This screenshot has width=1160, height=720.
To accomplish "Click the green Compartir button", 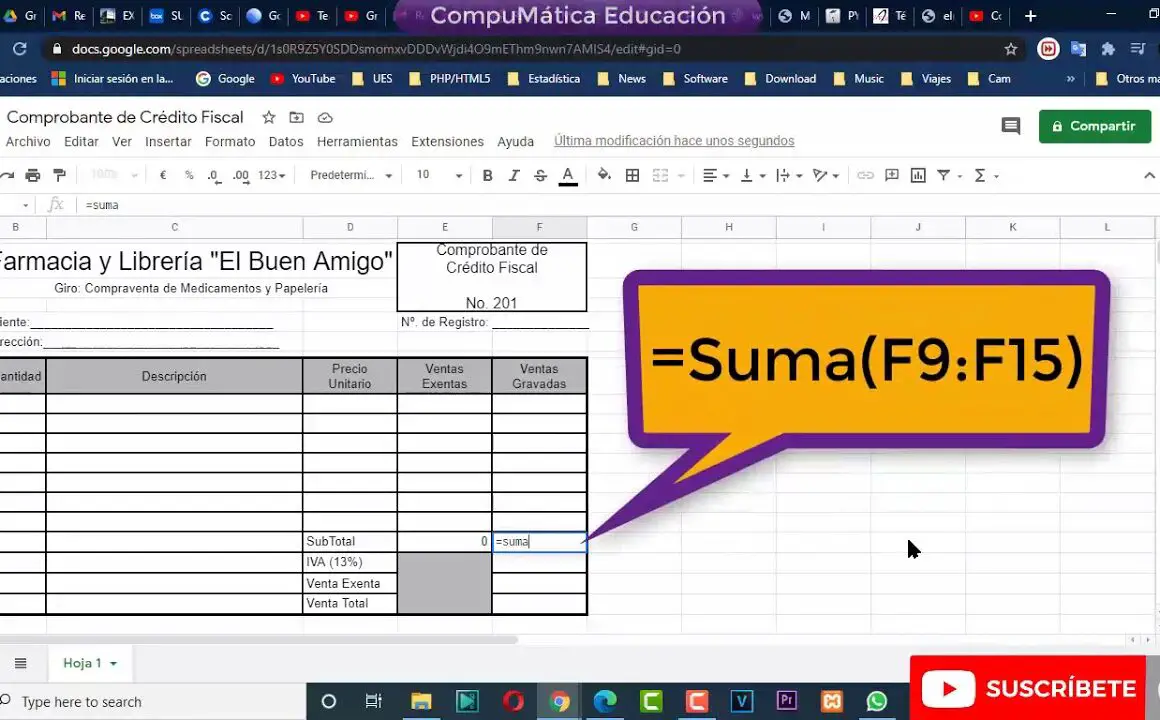I will point(1094,126).
